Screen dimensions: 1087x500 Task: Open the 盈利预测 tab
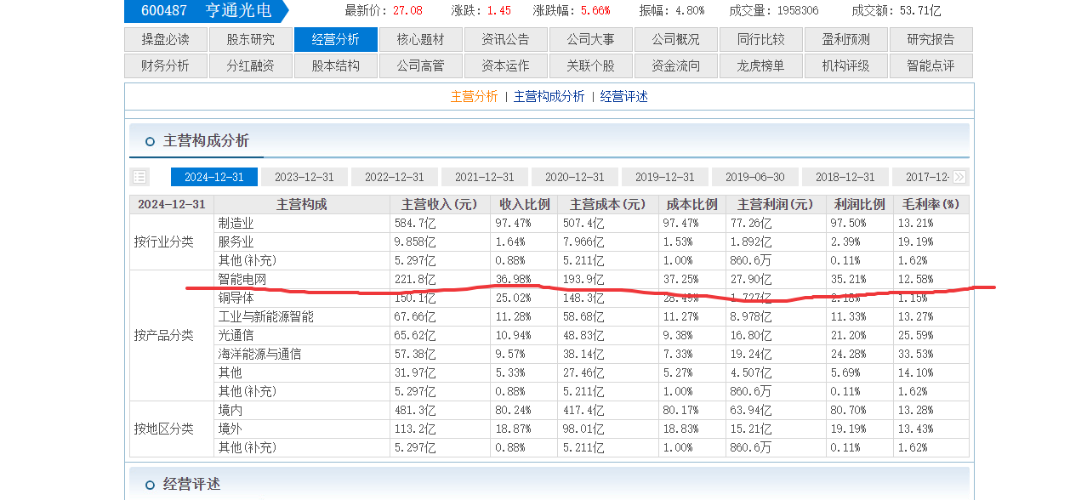[845, 40]
